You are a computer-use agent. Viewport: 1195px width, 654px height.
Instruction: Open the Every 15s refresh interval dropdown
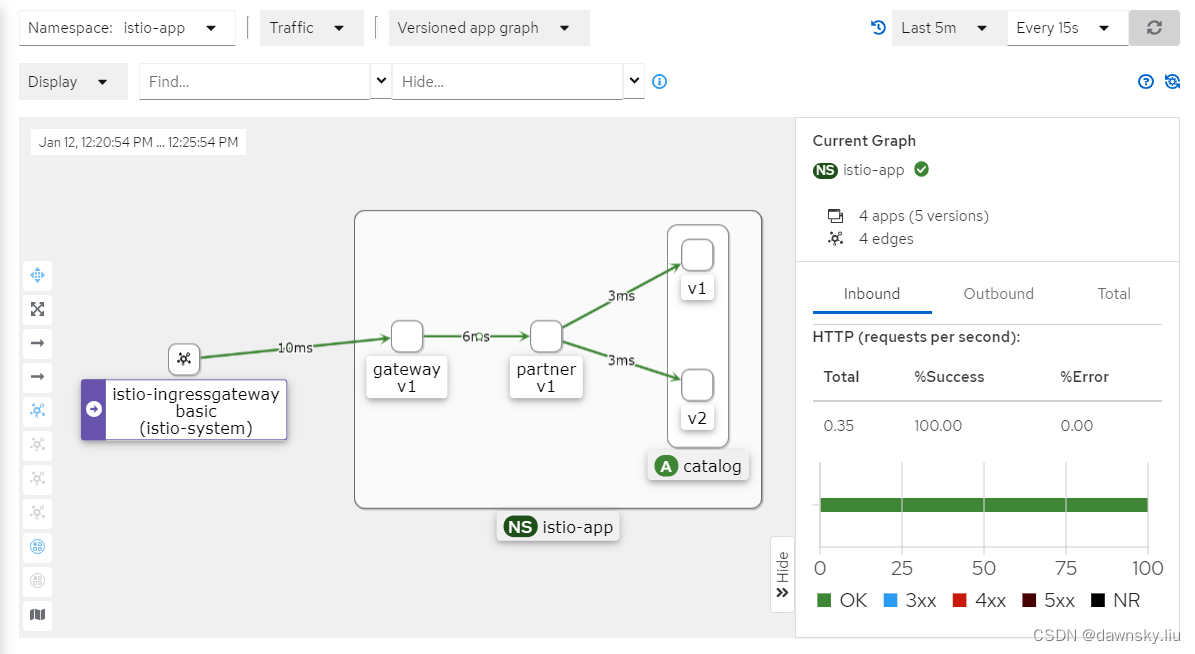1063,27
